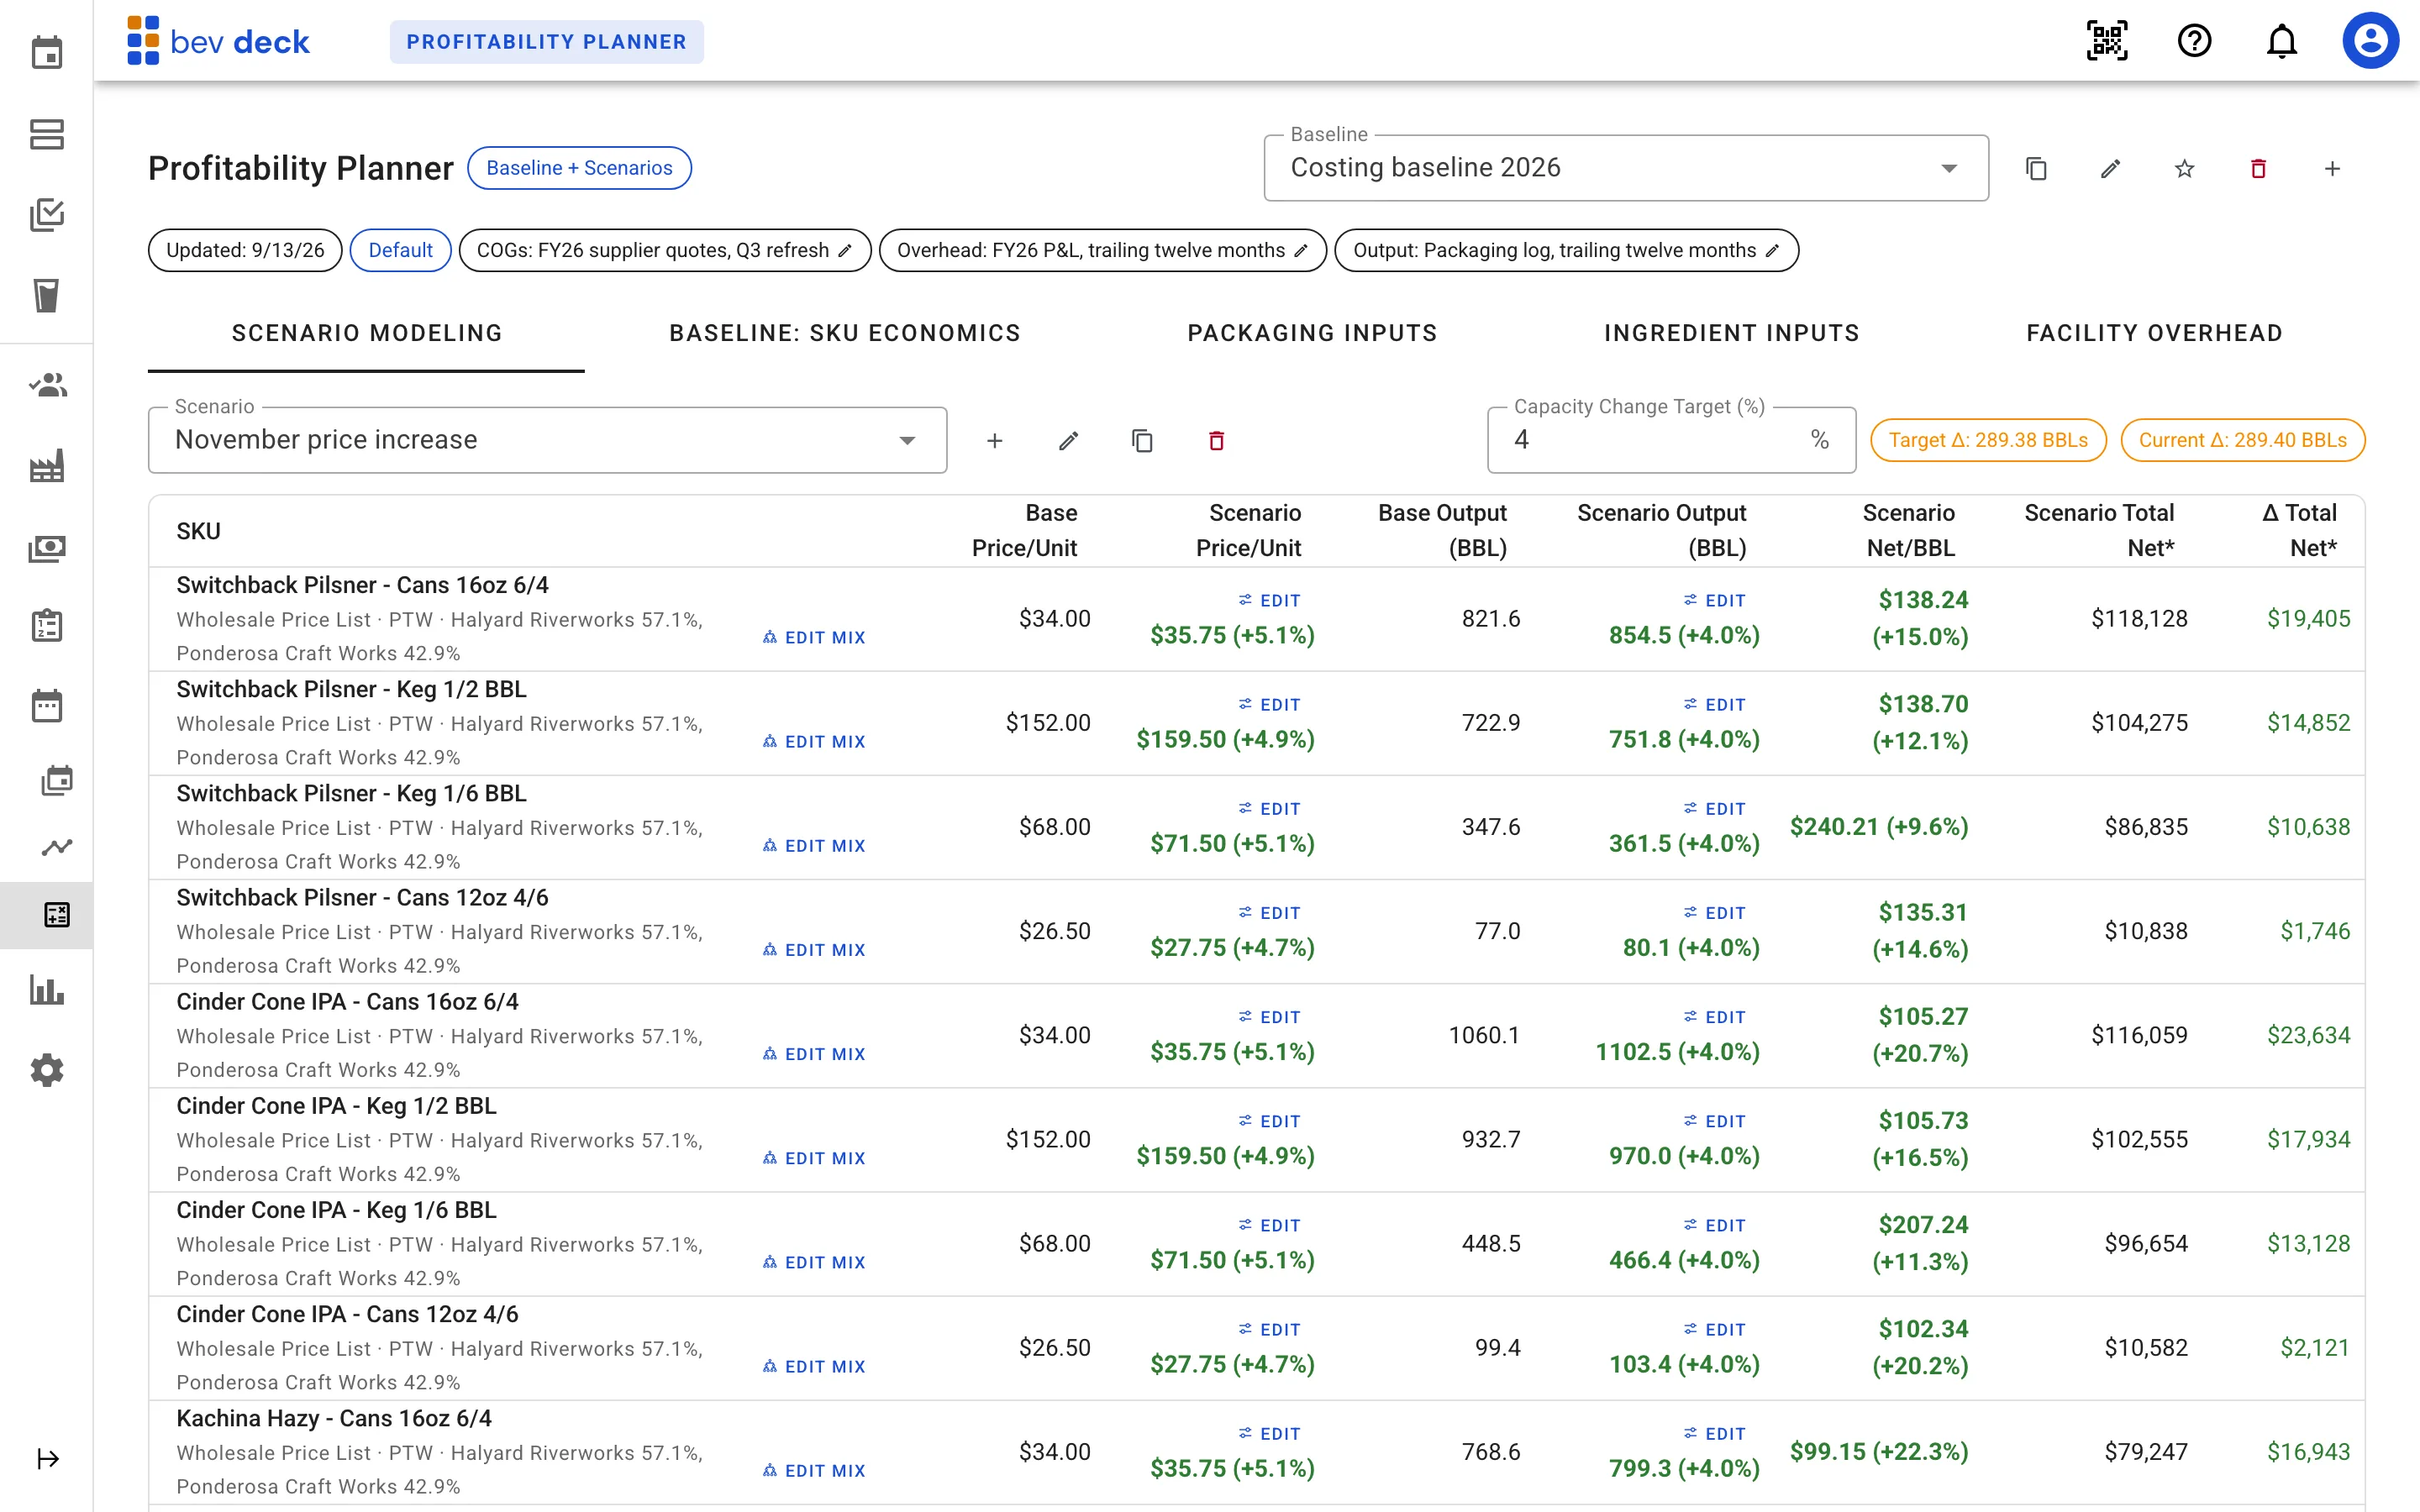This screenshot has height=1512, width=2420.
Task: Go to Facility Overhead tab
Action: 2154,333
